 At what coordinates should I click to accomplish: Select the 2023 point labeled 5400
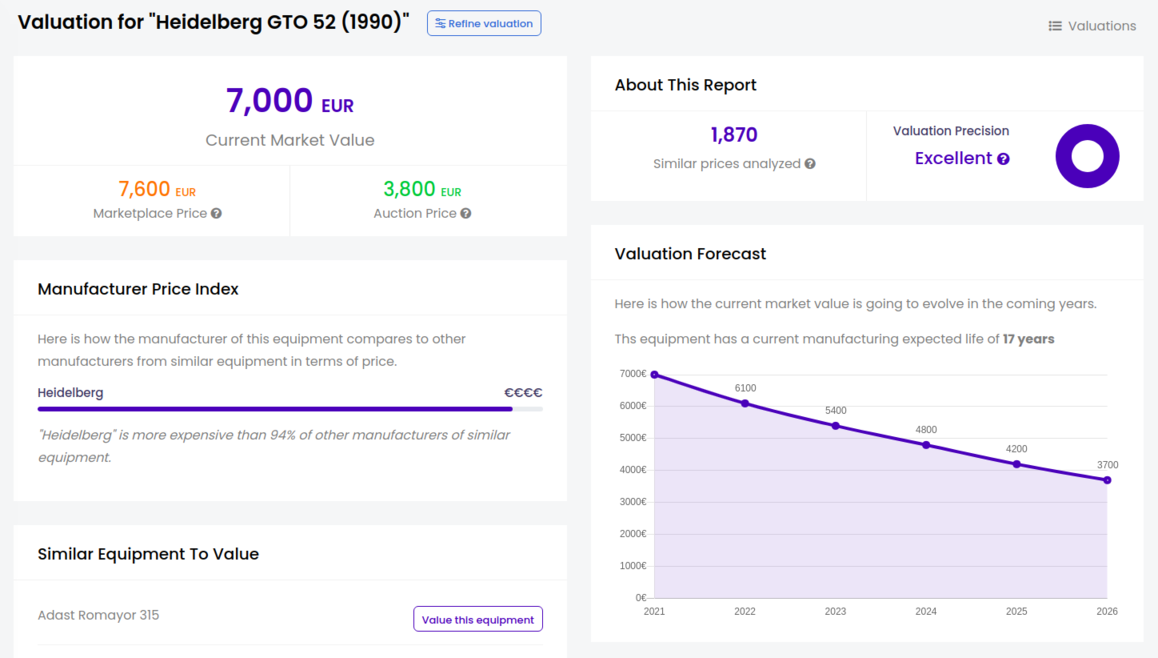(836, 426)
